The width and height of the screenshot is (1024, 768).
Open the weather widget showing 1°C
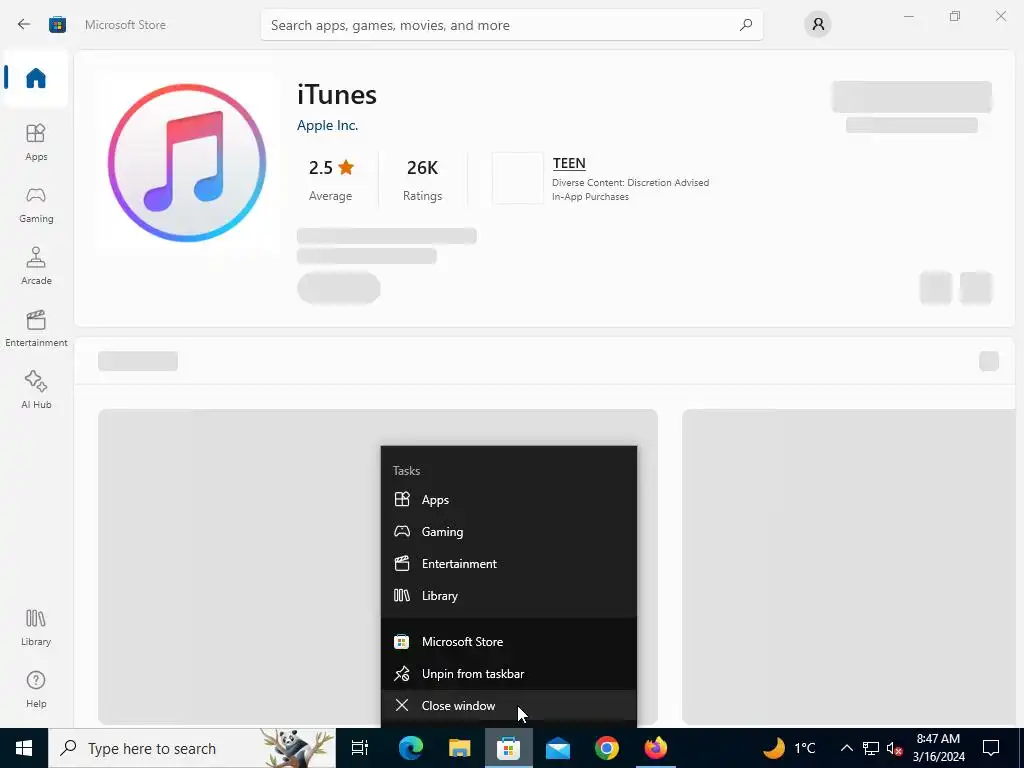click(790, 748)
